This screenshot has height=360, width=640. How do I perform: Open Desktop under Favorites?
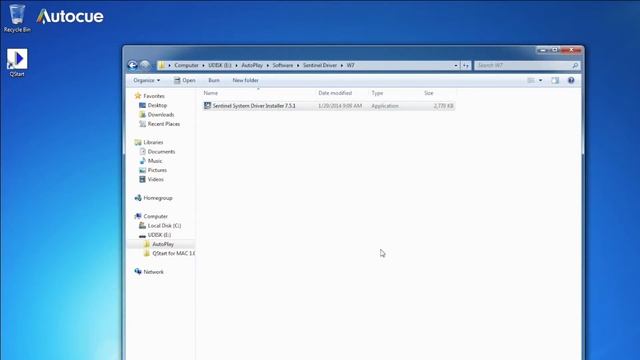pyautogui.click(x=157, y=105)
